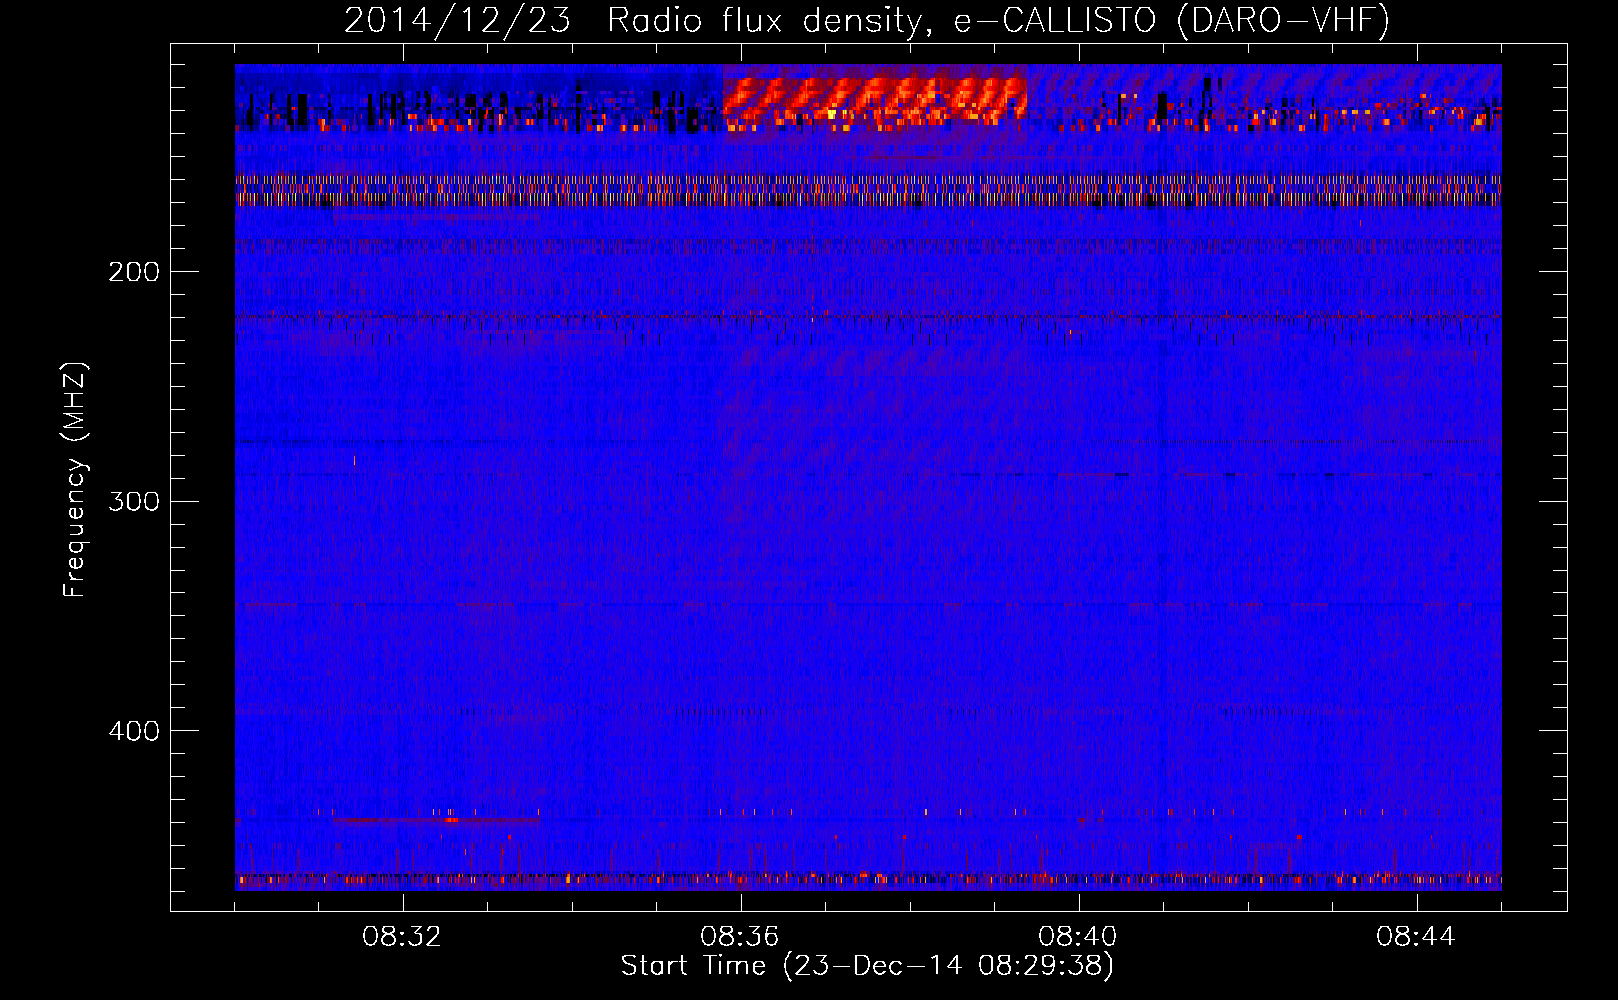Click the 200 frequency tick label
The height and width of the screenshot is (1000, 1618).
(134, 272)
